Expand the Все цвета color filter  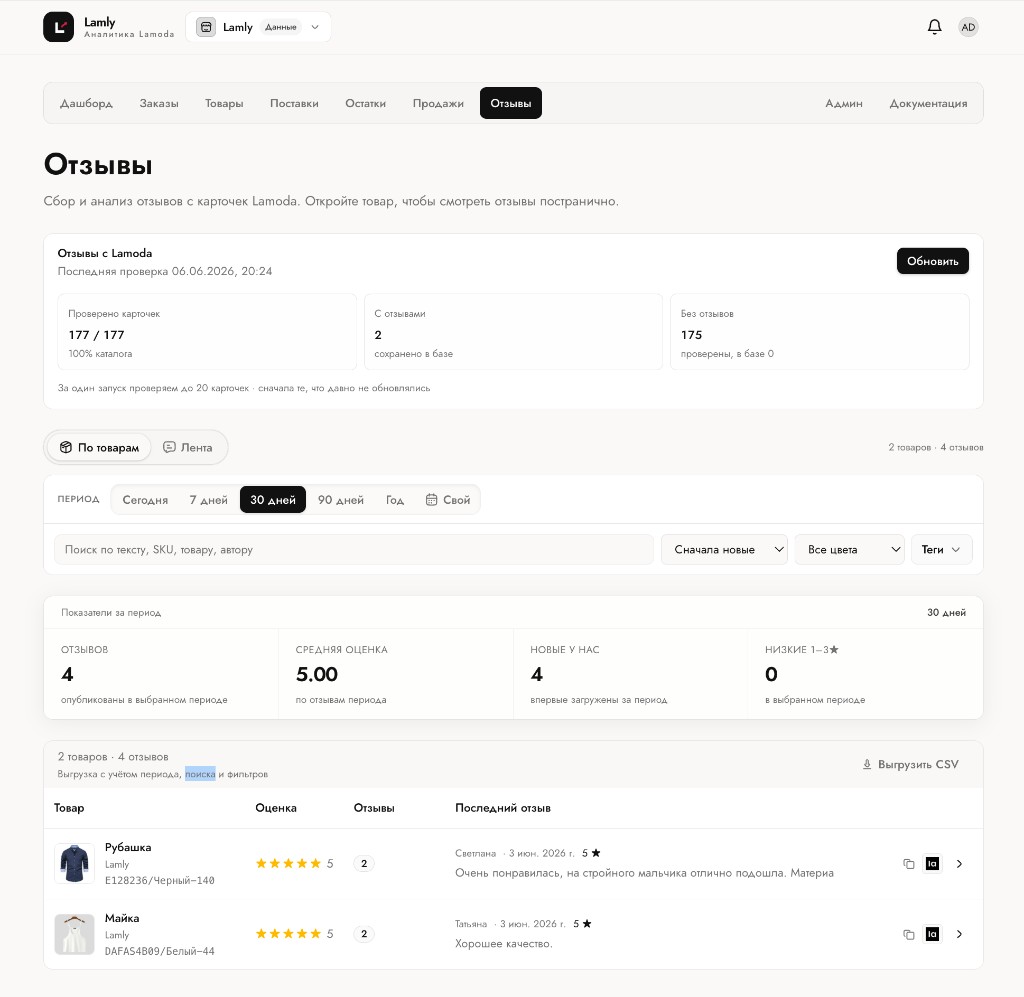click(849, 550)
